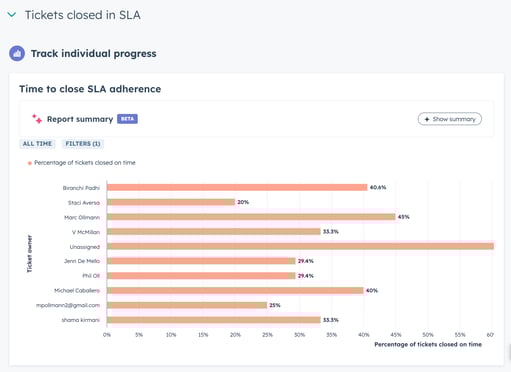Click the Tickets closed in SLA heading
511x372 pixels.
point(83,15)
